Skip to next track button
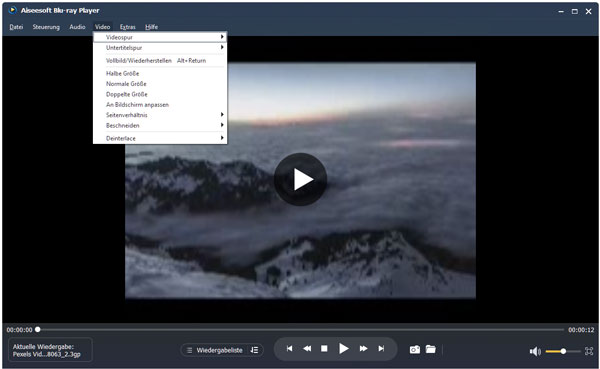The height and width of the screenshot is (369, 600). click(381, 349)
